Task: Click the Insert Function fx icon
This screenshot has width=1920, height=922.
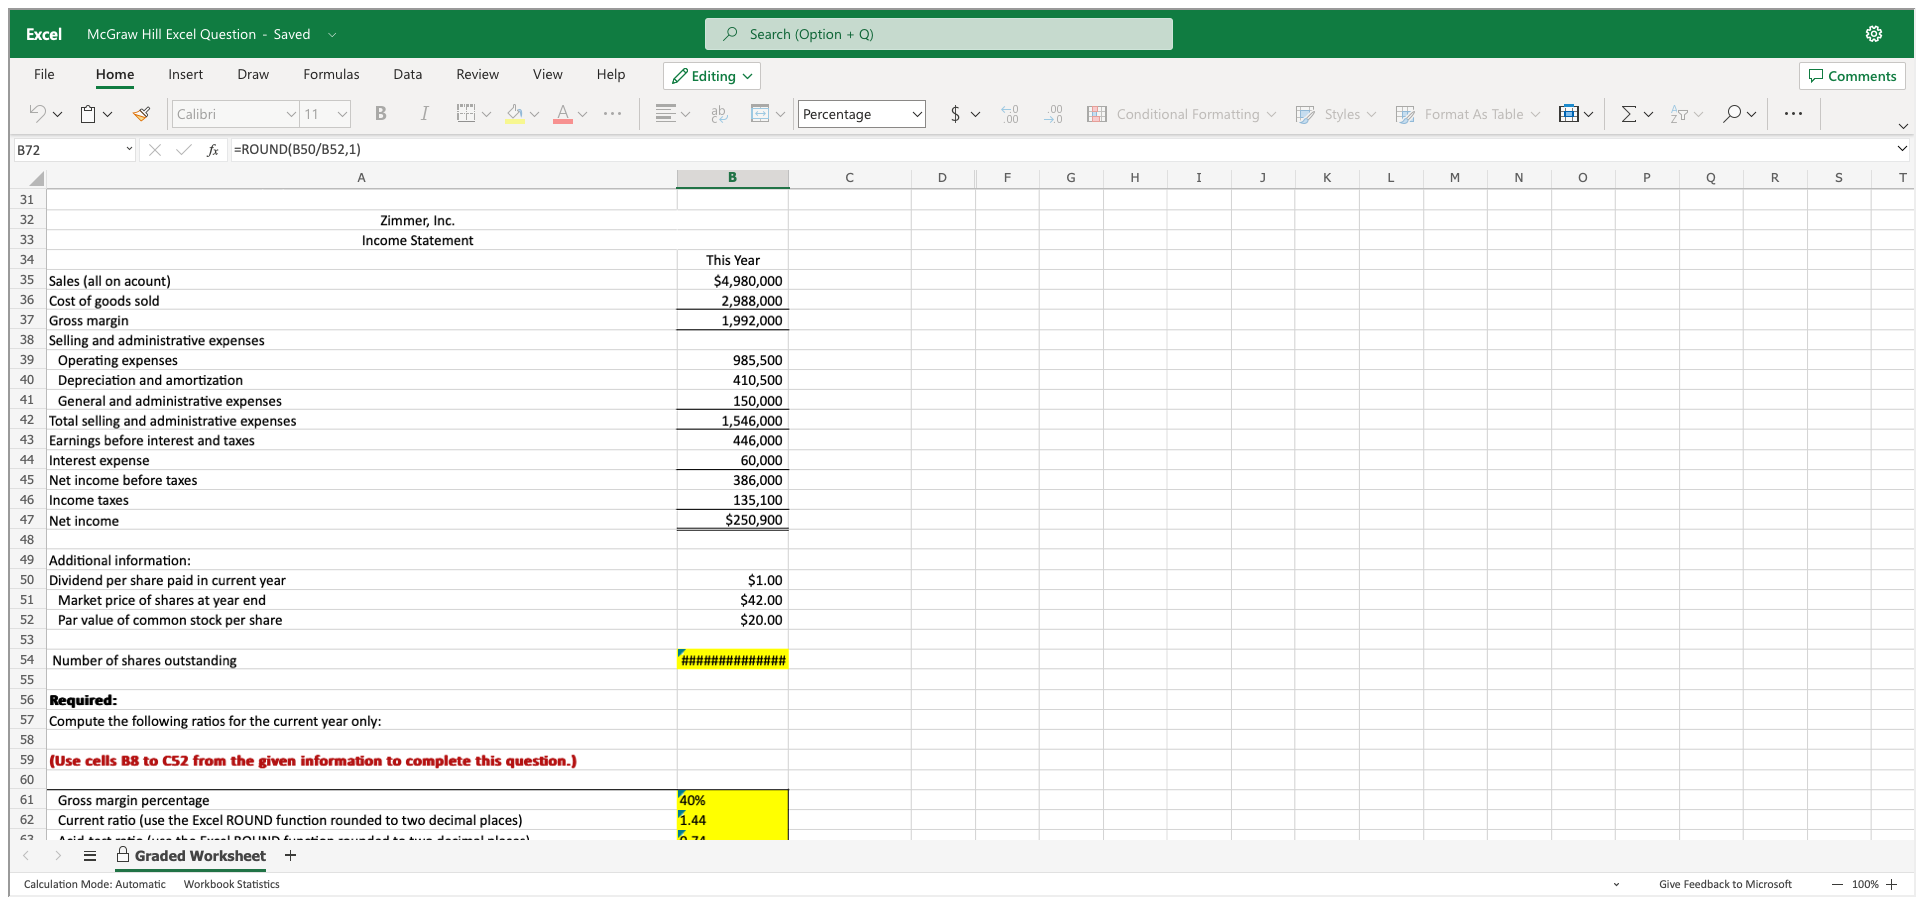Action: (213, 150)
